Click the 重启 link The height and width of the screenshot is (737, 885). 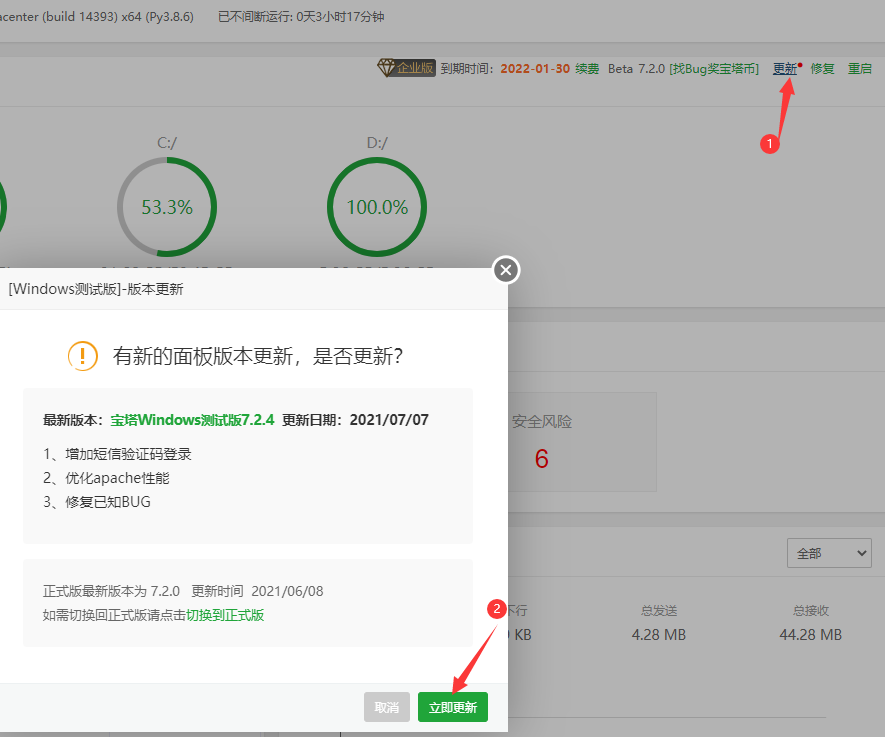860,69
